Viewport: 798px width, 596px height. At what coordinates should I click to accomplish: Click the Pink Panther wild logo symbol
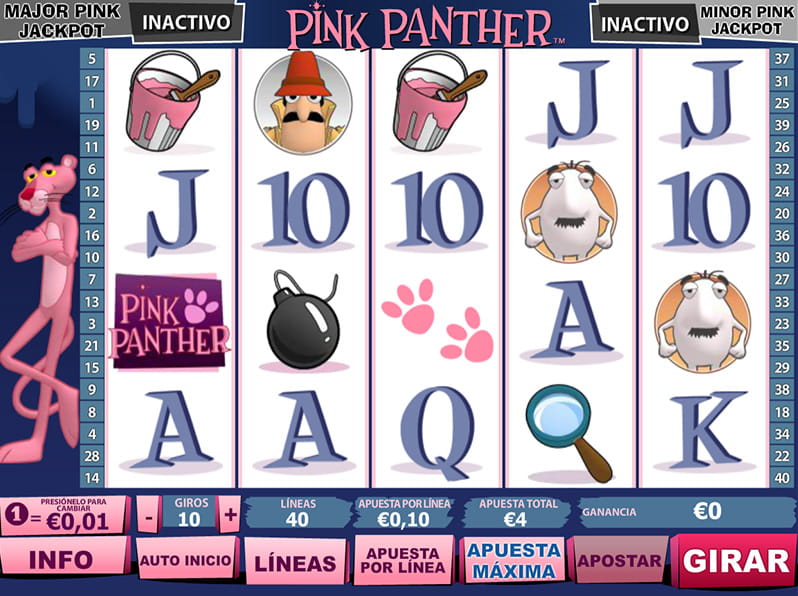[169, 322]
